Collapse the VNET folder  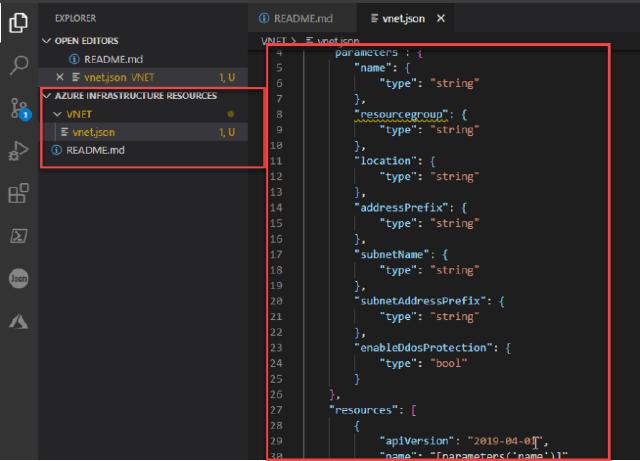56,114
